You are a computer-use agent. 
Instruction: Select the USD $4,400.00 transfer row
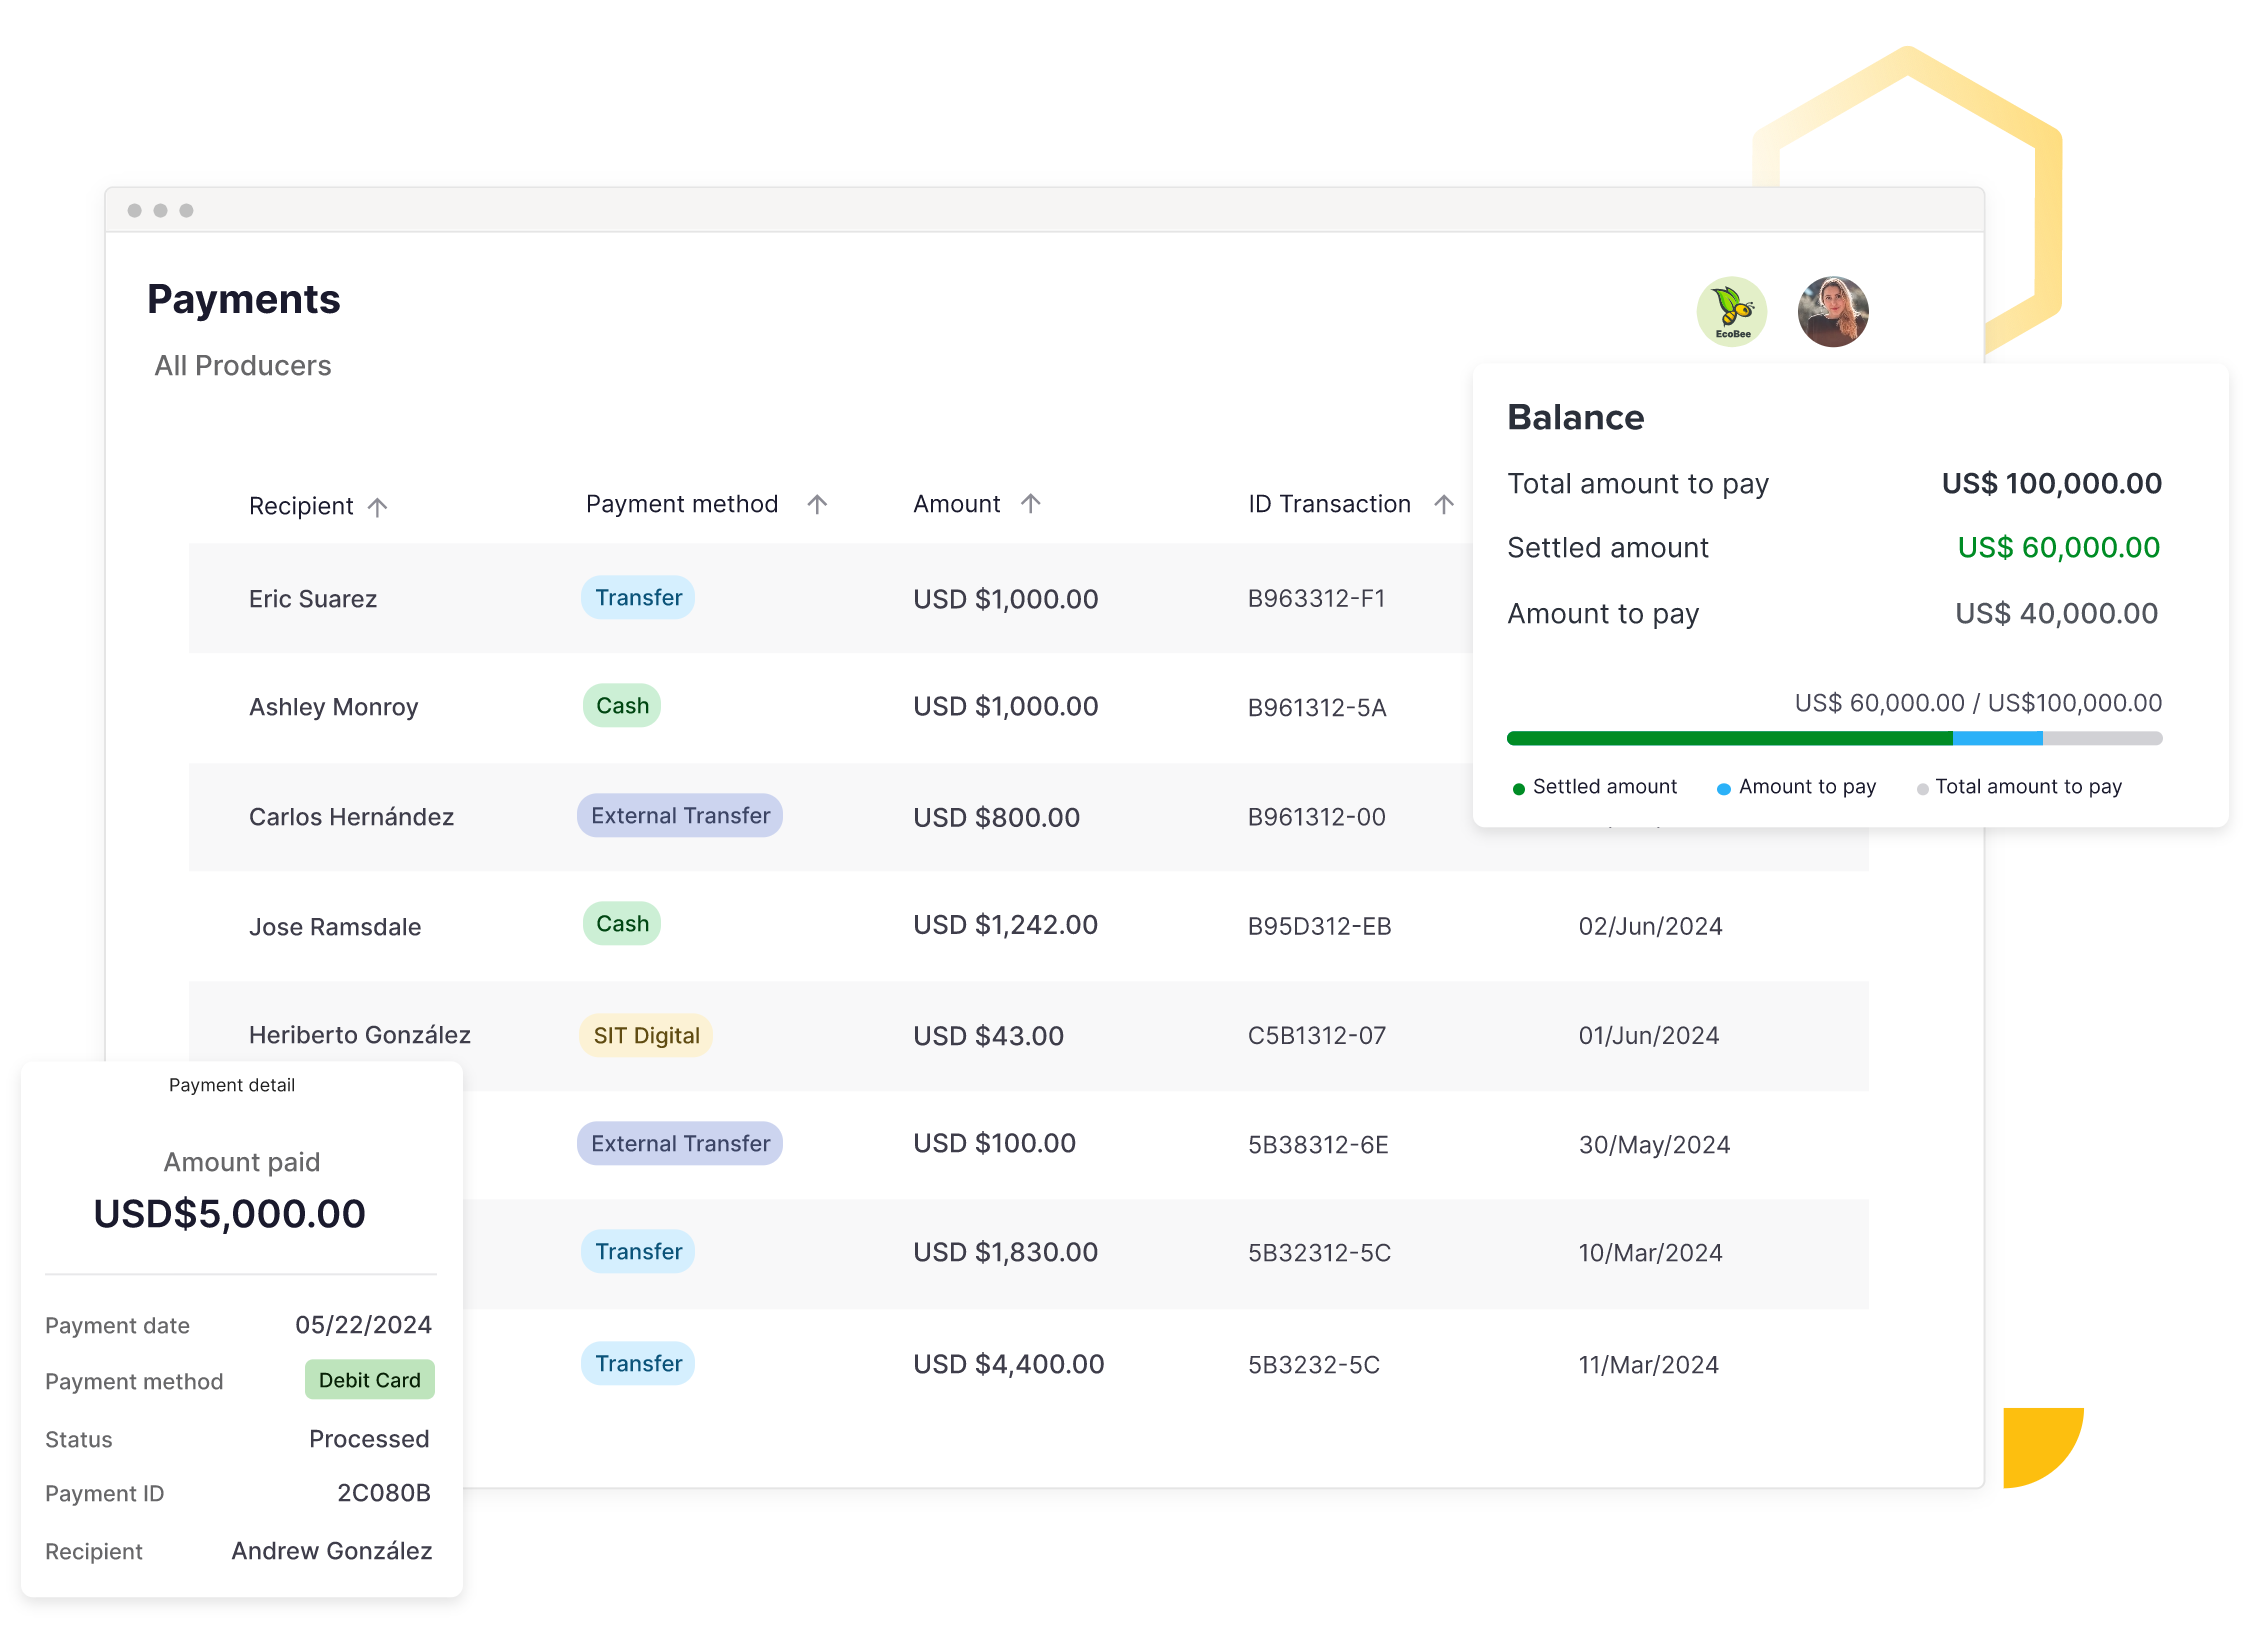click(x=1008, y=1364)
